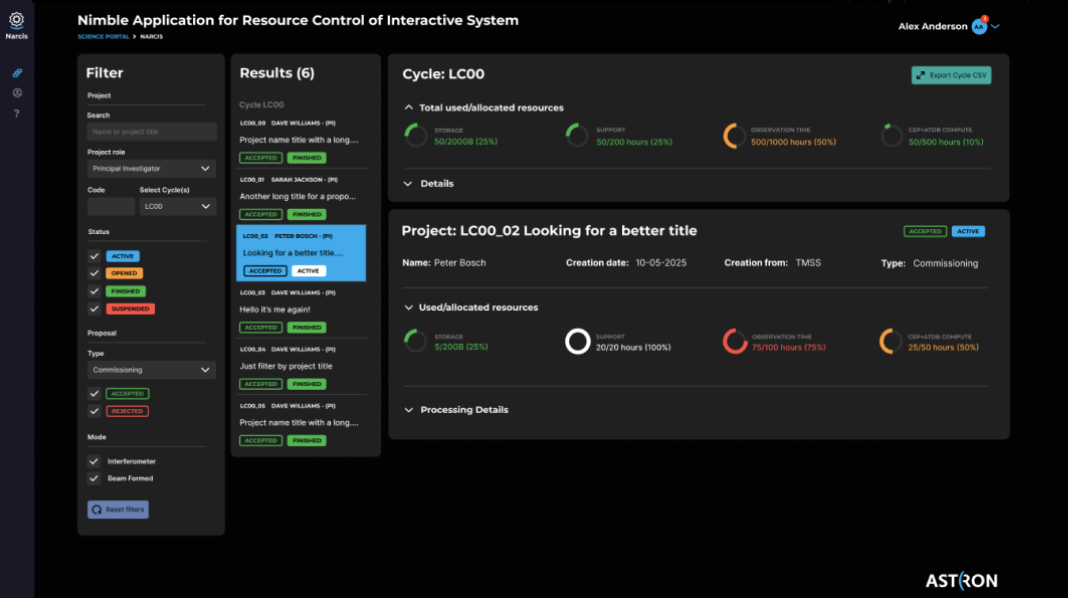Click the Storage gauge for project LC00_02
The height and width of the screenshot is (598, 1068).
tap(415, 341)
